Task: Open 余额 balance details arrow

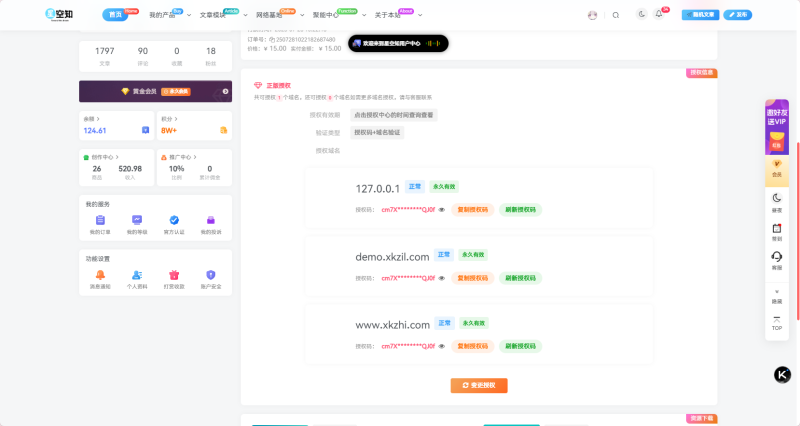Action: [x=98, y=119]
